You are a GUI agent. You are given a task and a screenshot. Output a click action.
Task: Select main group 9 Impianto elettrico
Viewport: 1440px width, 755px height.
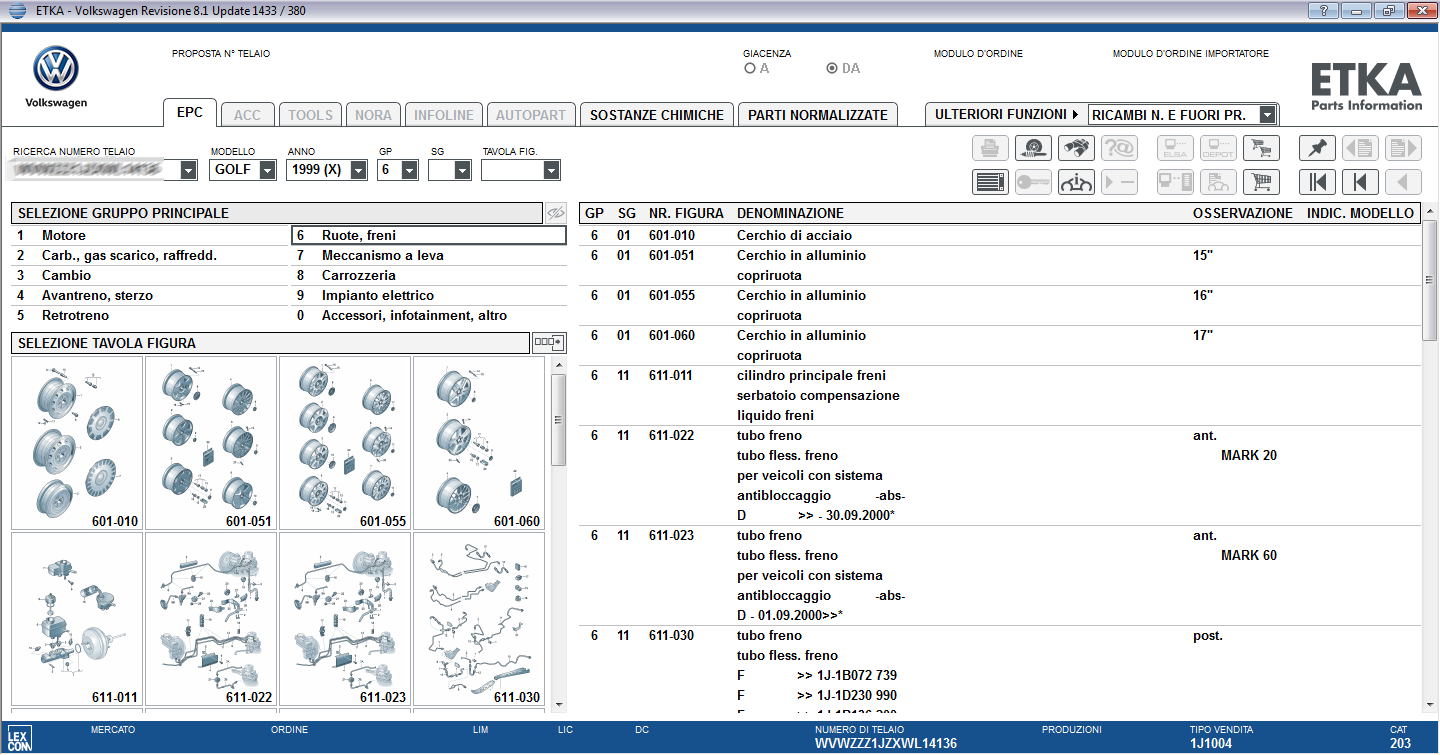pyautogui.click(x=429, y=295)
